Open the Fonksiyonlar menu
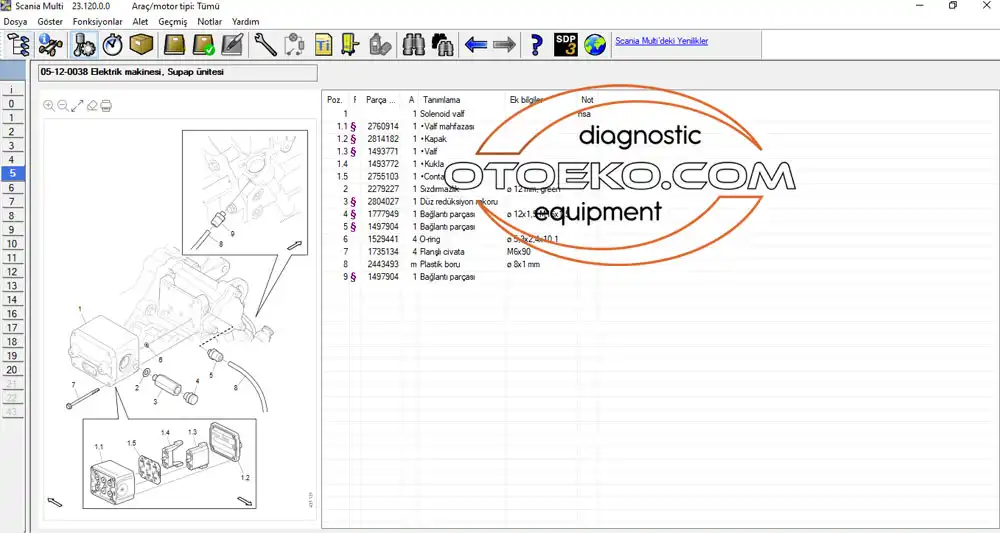The image size is (1000, 533). point(98,21)
